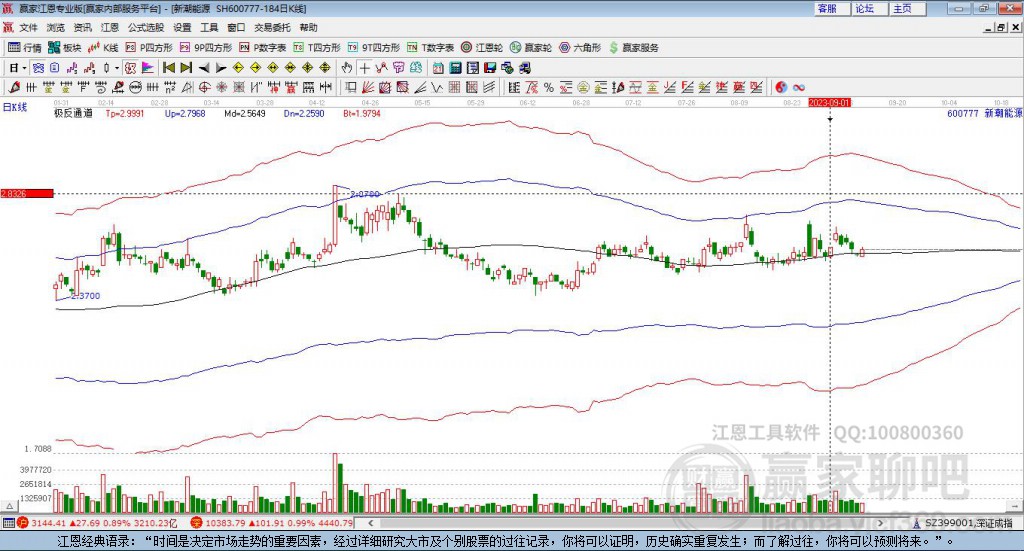
Task: Click the 沪 index 3144.41 status entry
Action: click(97, 523)
